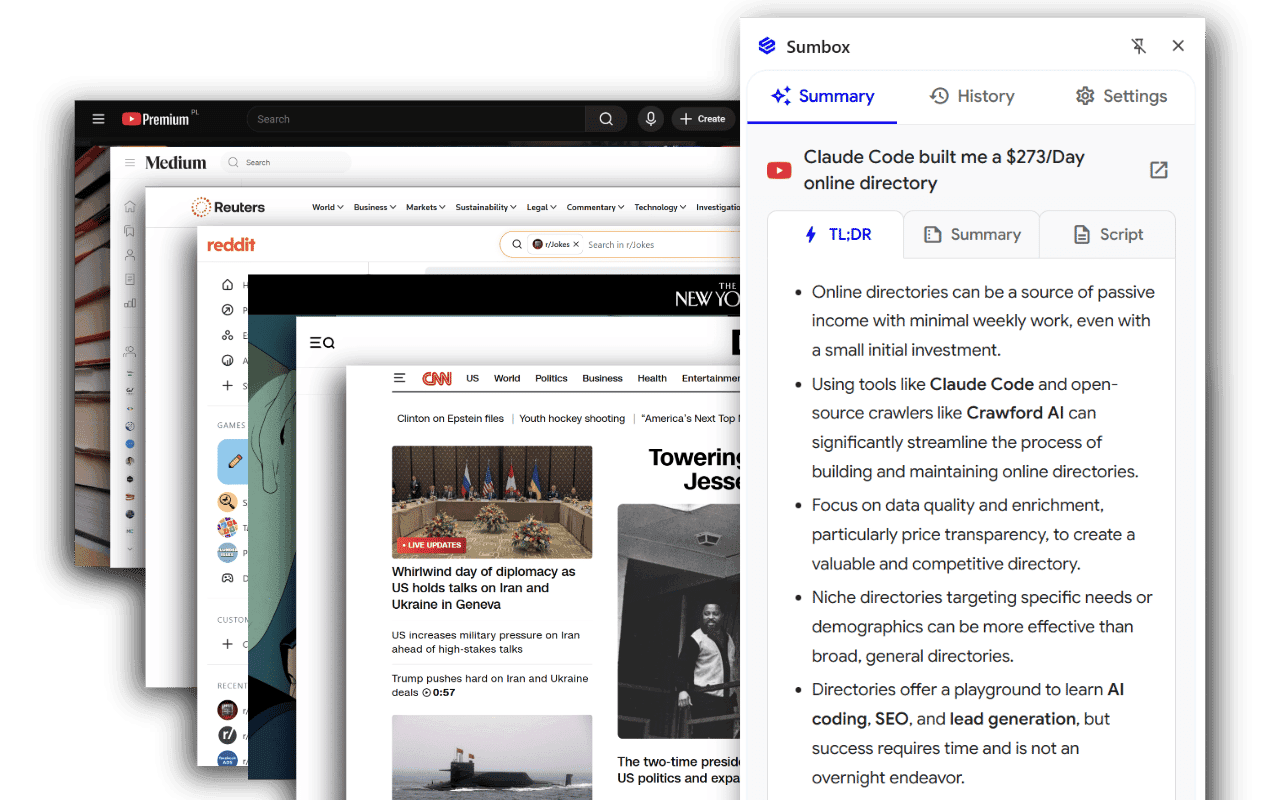Image resolution: width=1280 pixels, height=800 pixels.
Task: Focus the YouTube search field
Action: [x=416, y=119]
